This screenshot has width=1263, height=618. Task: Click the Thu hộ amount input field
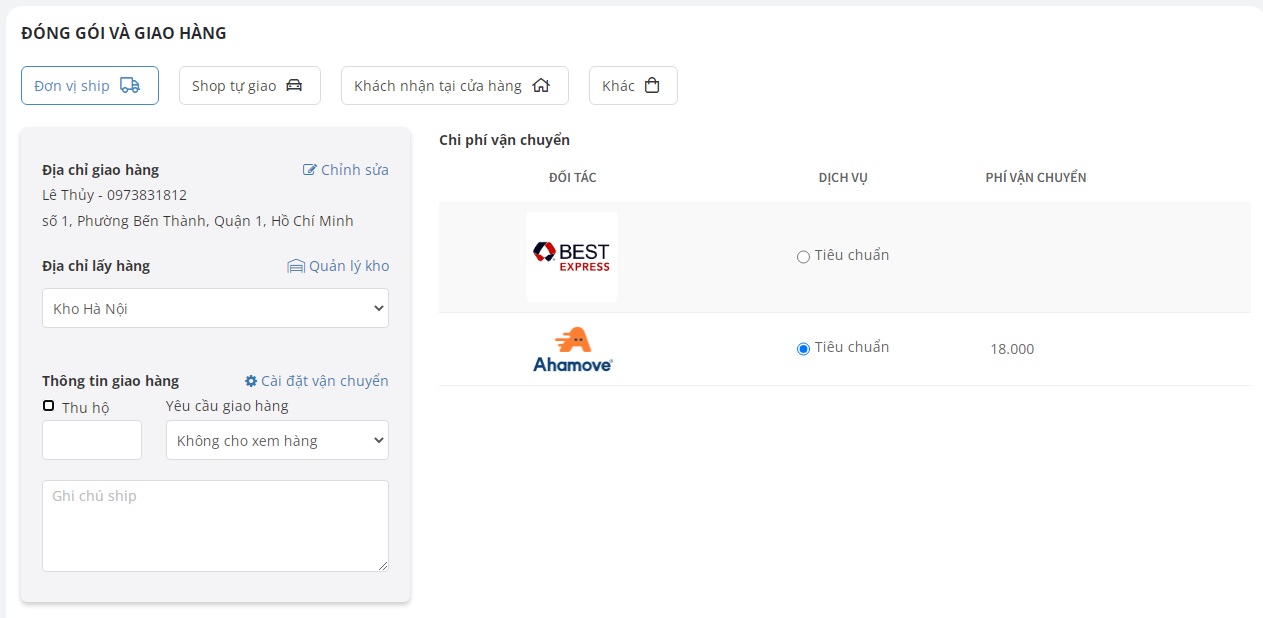point(92,440)
